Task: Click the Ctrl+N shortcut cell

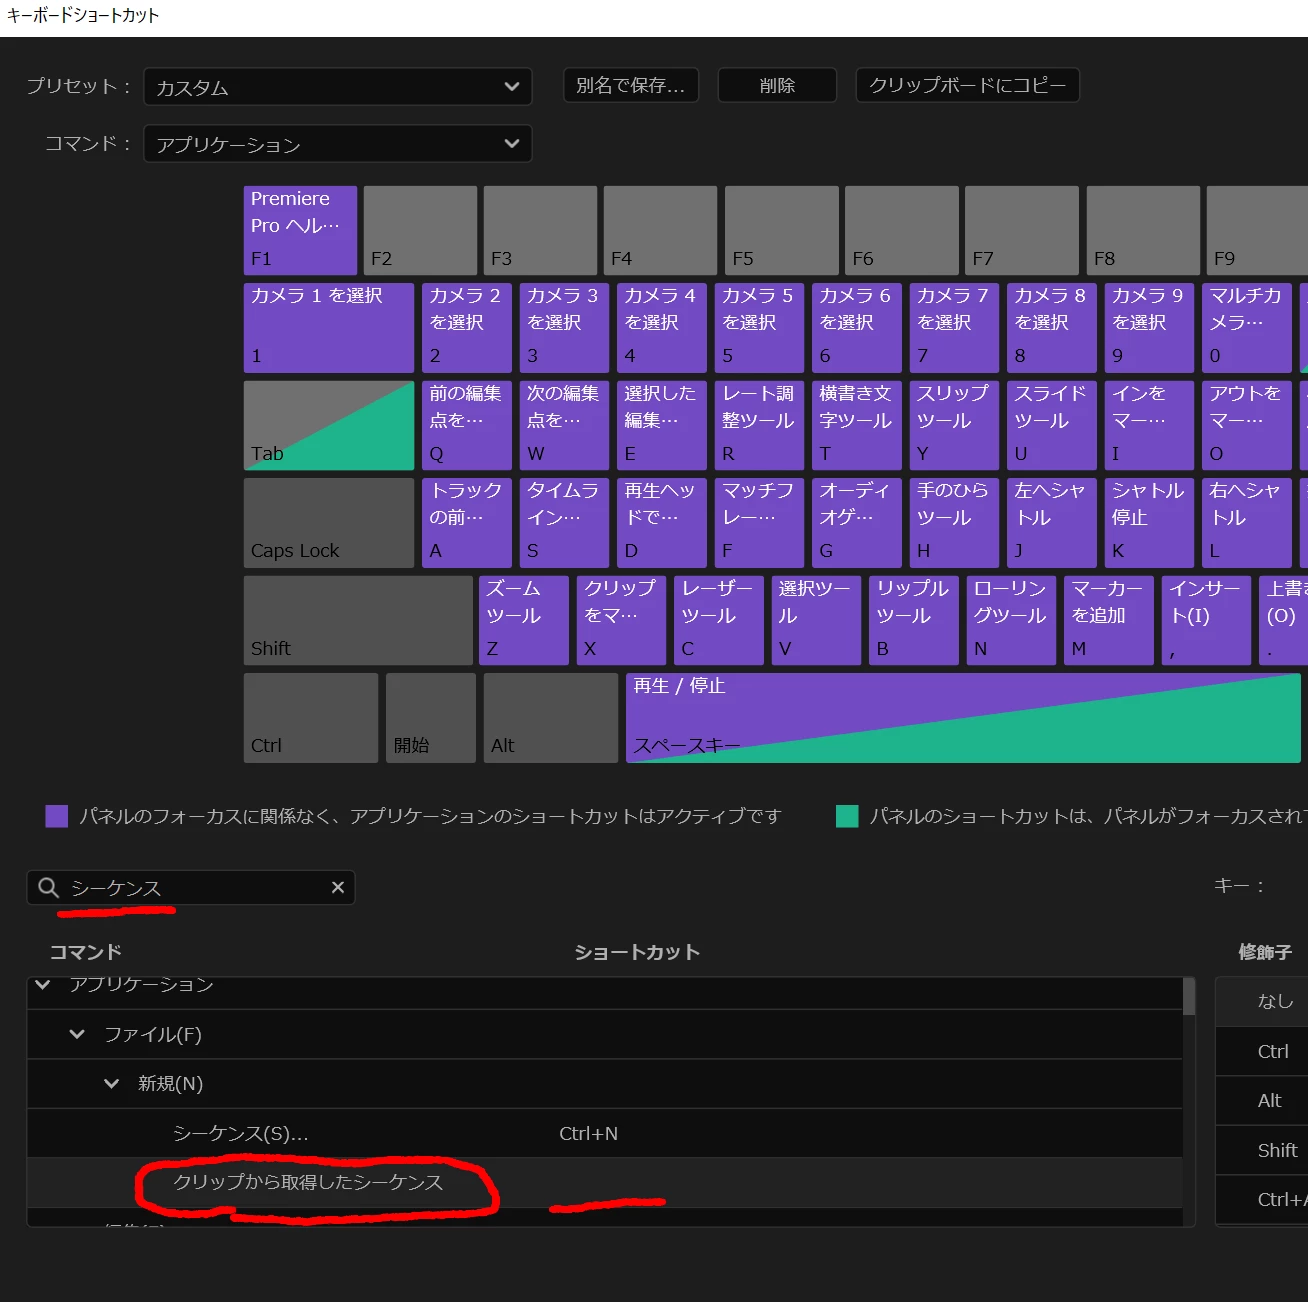Action: 588,1133
